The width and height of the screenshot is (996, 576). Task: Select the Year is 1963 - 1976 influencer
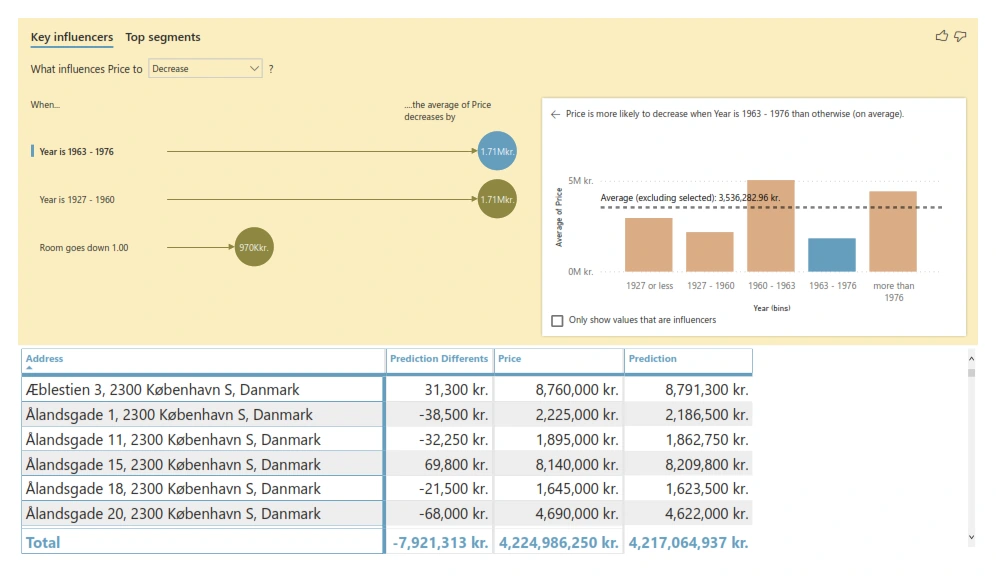pyautogui.click(x=76, y=152)
